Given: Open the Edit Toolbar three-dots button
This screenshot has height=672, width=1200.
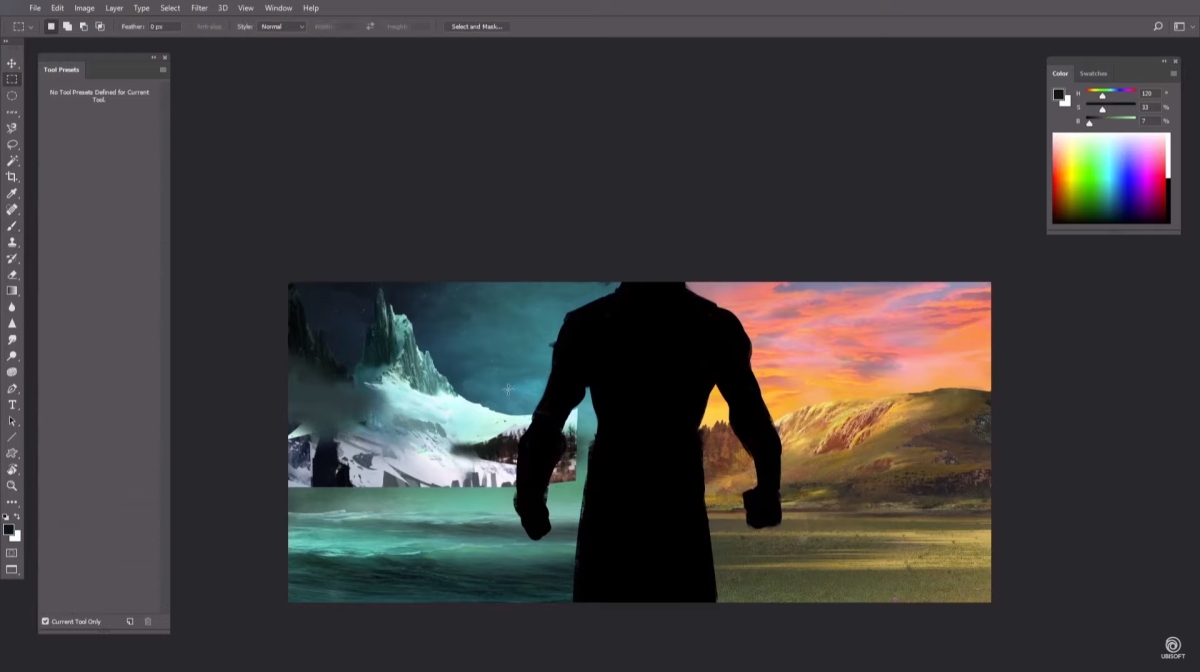Looking at the screenshot, I should tap(12, 502).
